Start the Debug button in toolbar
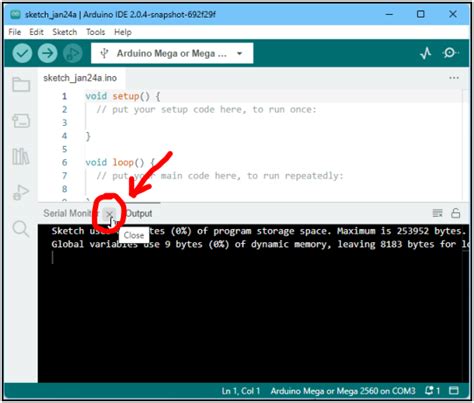This screenshot has height=403, width=474. point(73,53)
